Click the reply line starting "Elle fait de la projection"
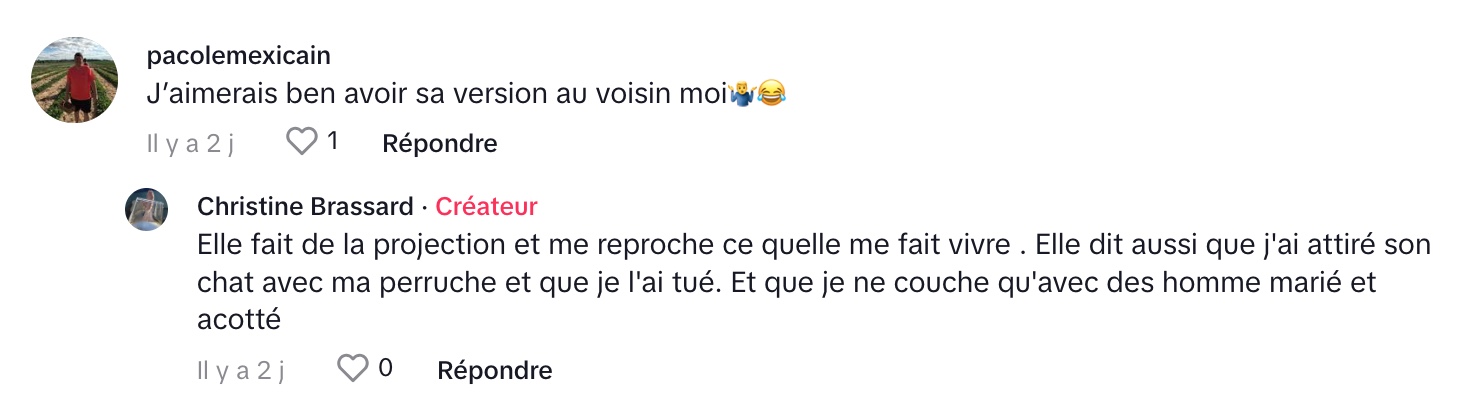Image resolution: width=1458 pixels, height=398 pixels. coord(814,244)
